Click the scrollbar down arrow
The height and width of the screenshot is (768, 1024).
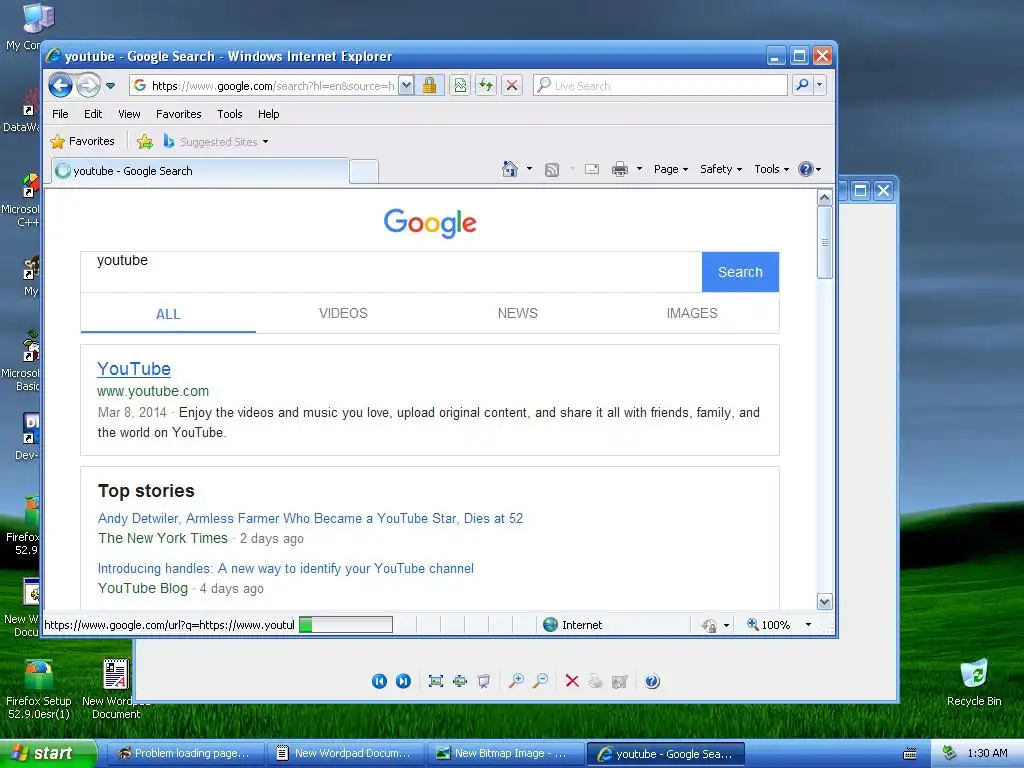[825, 601]
